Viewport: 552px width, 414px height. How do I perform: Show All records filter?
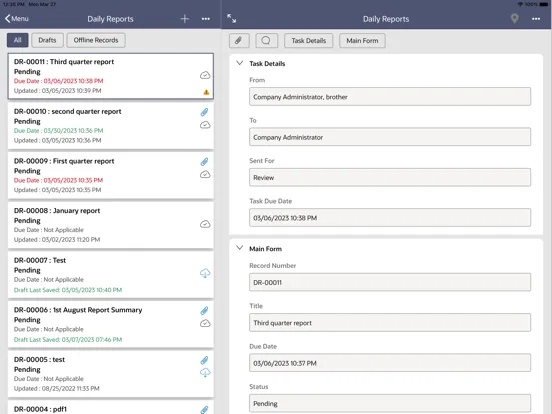tap(18, 40)
